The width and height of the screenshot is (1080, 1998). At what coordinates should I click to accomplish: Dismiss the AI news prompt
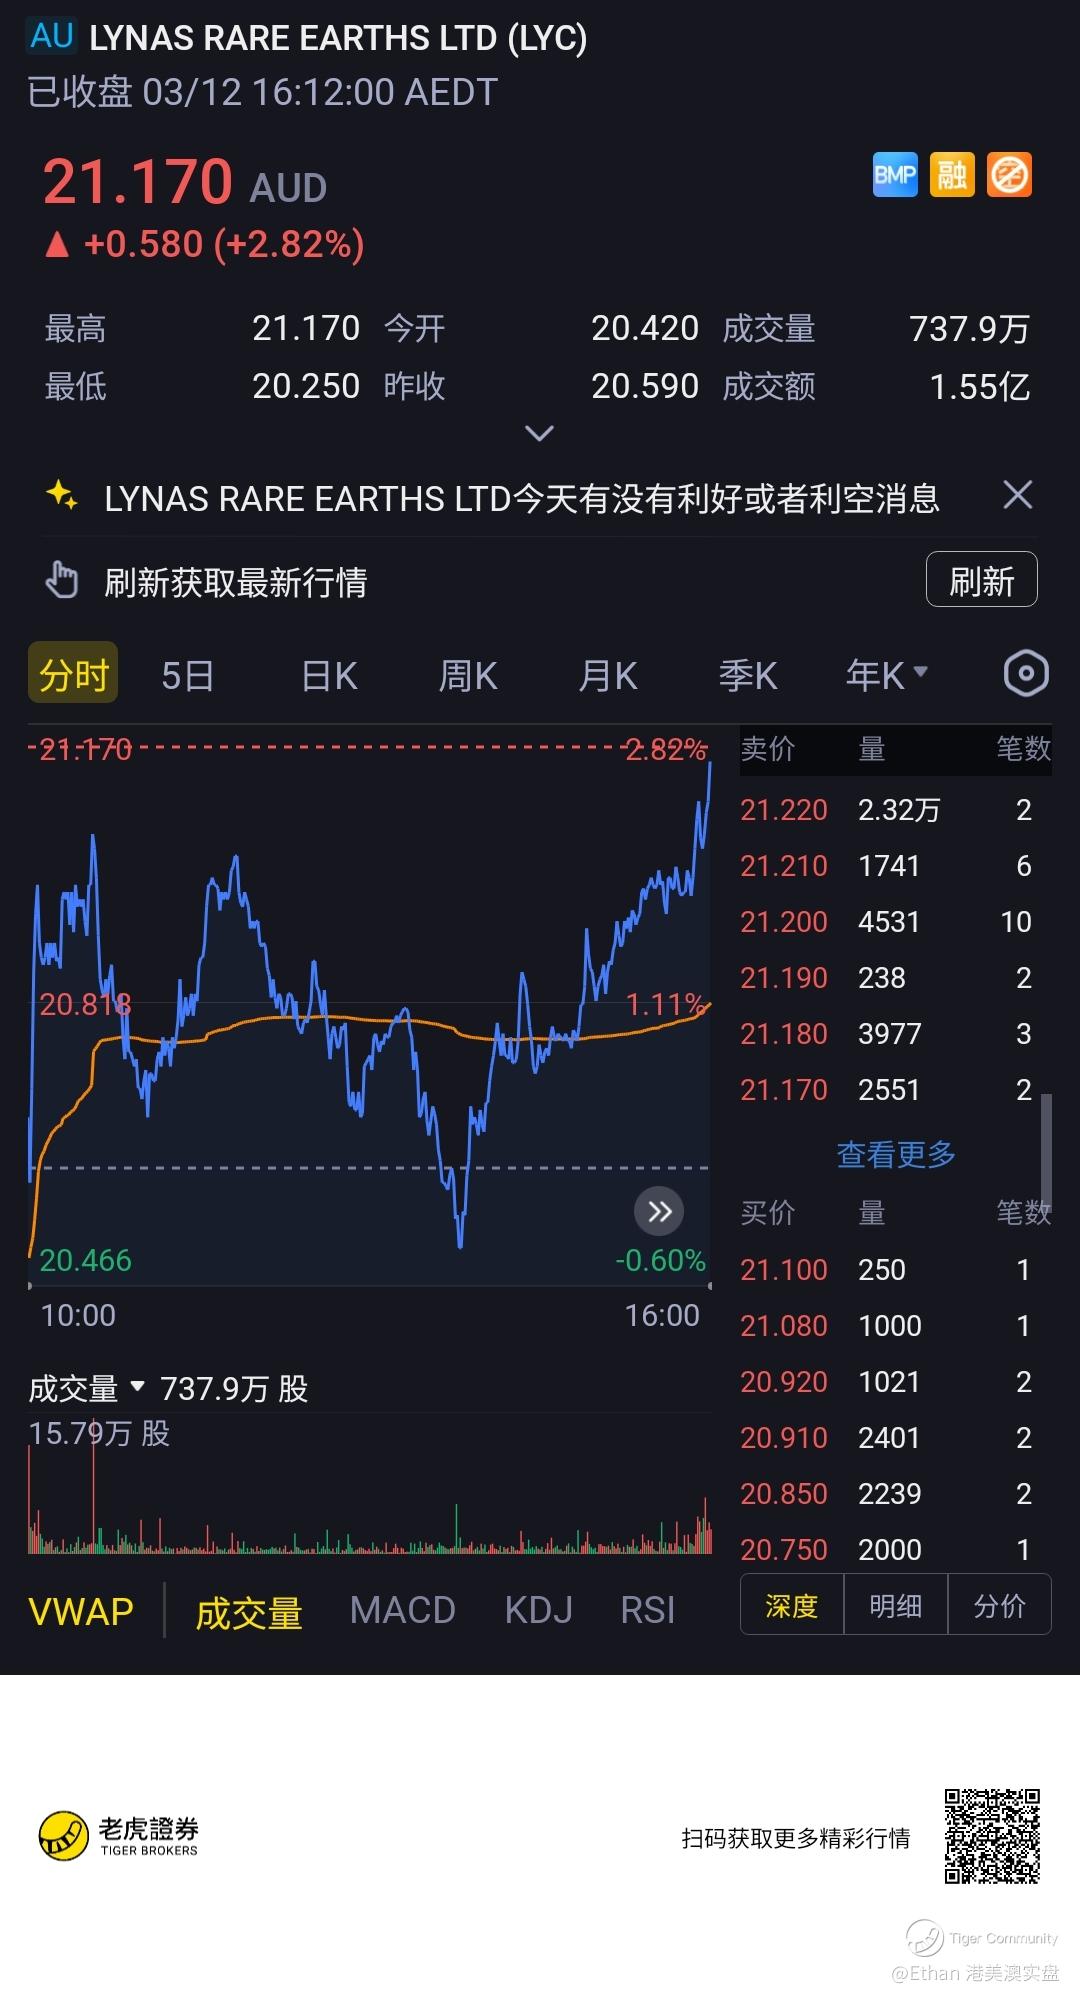click(1017, 495)
